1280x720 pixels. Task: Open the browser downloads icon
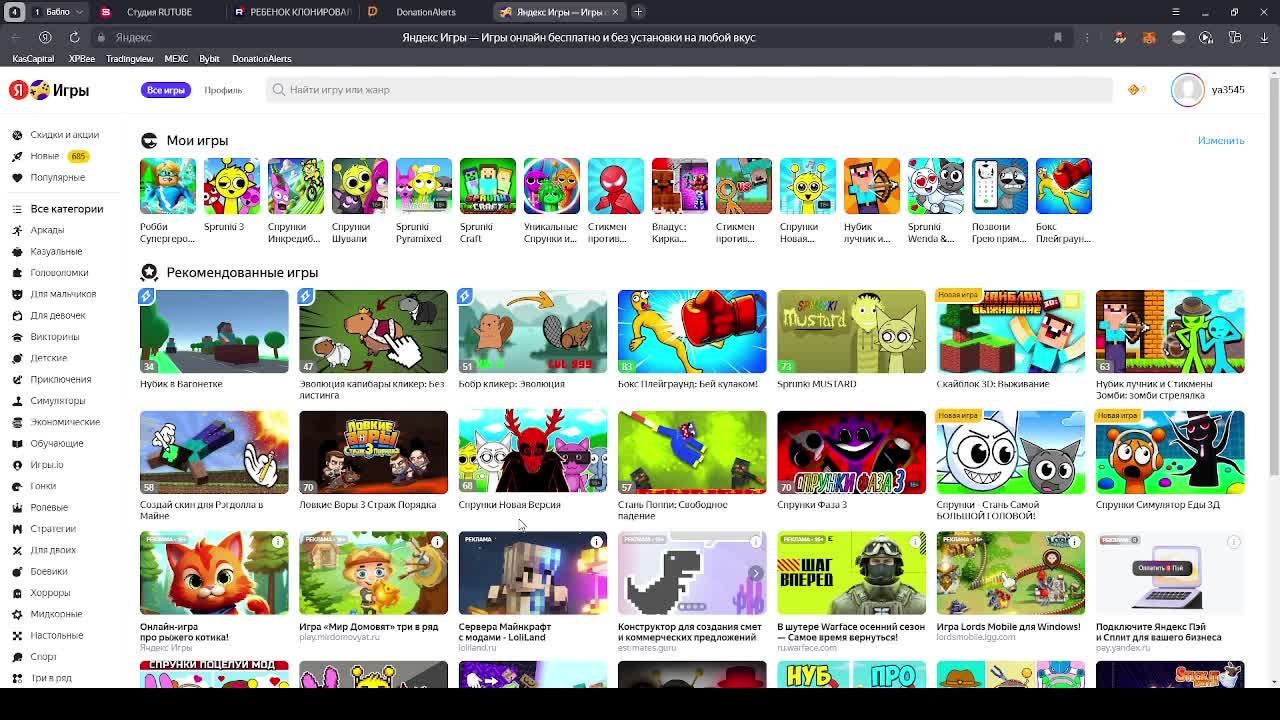click(1264, 37)
